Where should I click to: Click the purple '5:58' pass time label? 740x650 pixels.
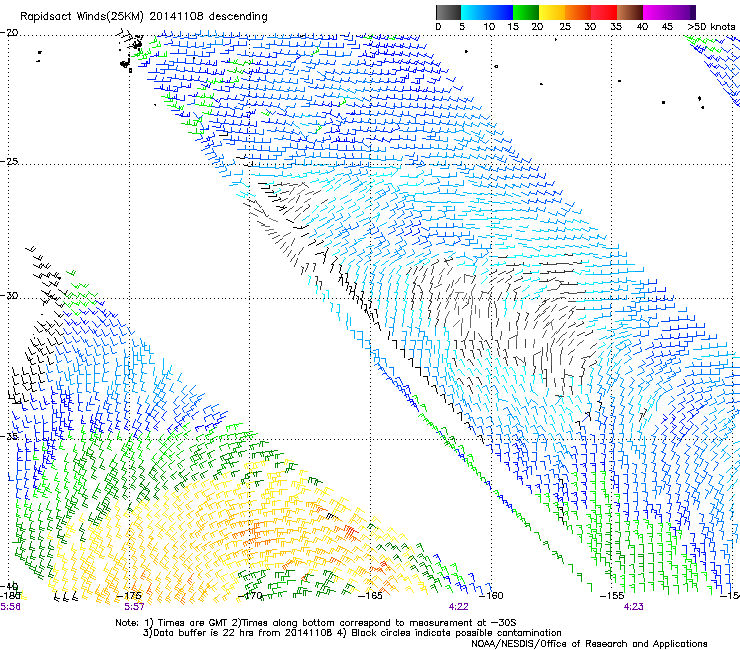pyautogui.click(x=10, y=607)
